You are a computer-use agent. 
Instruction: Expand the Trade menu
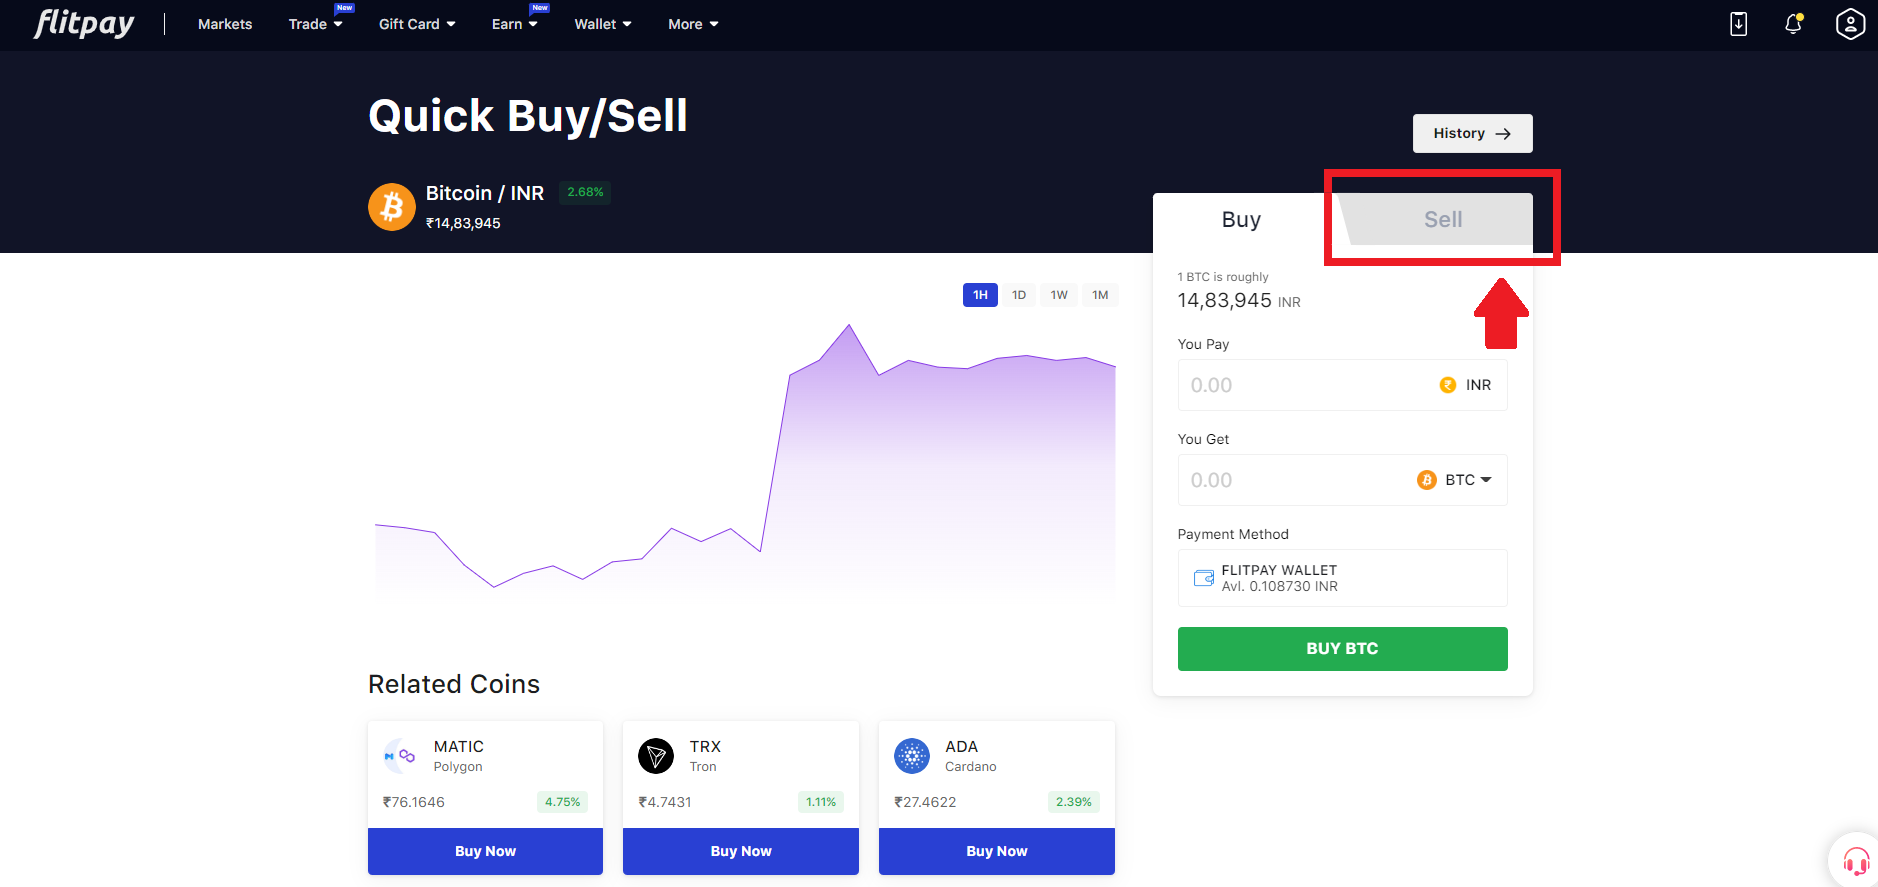(315, 24)
